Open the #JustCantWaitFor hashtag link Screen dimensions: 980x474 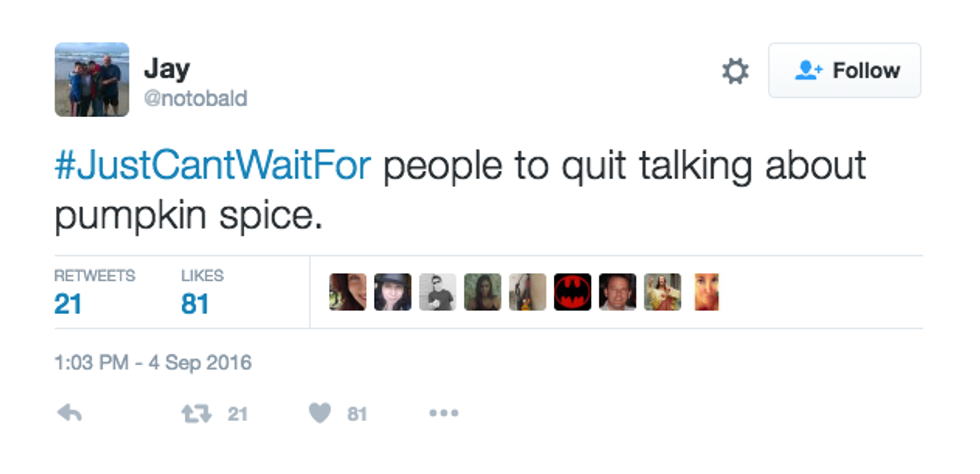(213, 166)
